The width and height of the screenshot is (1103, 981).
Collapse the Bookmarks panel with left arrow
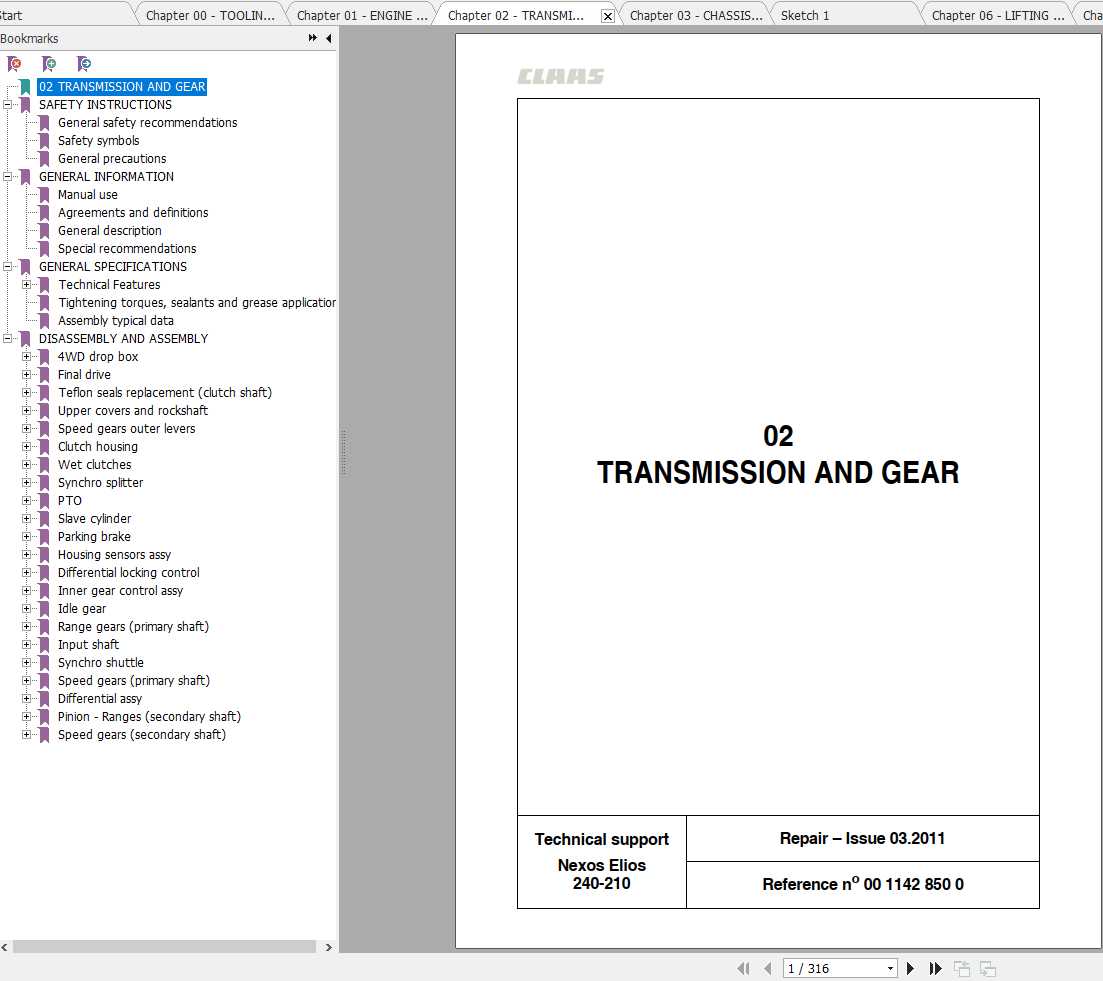[x=329, y=38]
